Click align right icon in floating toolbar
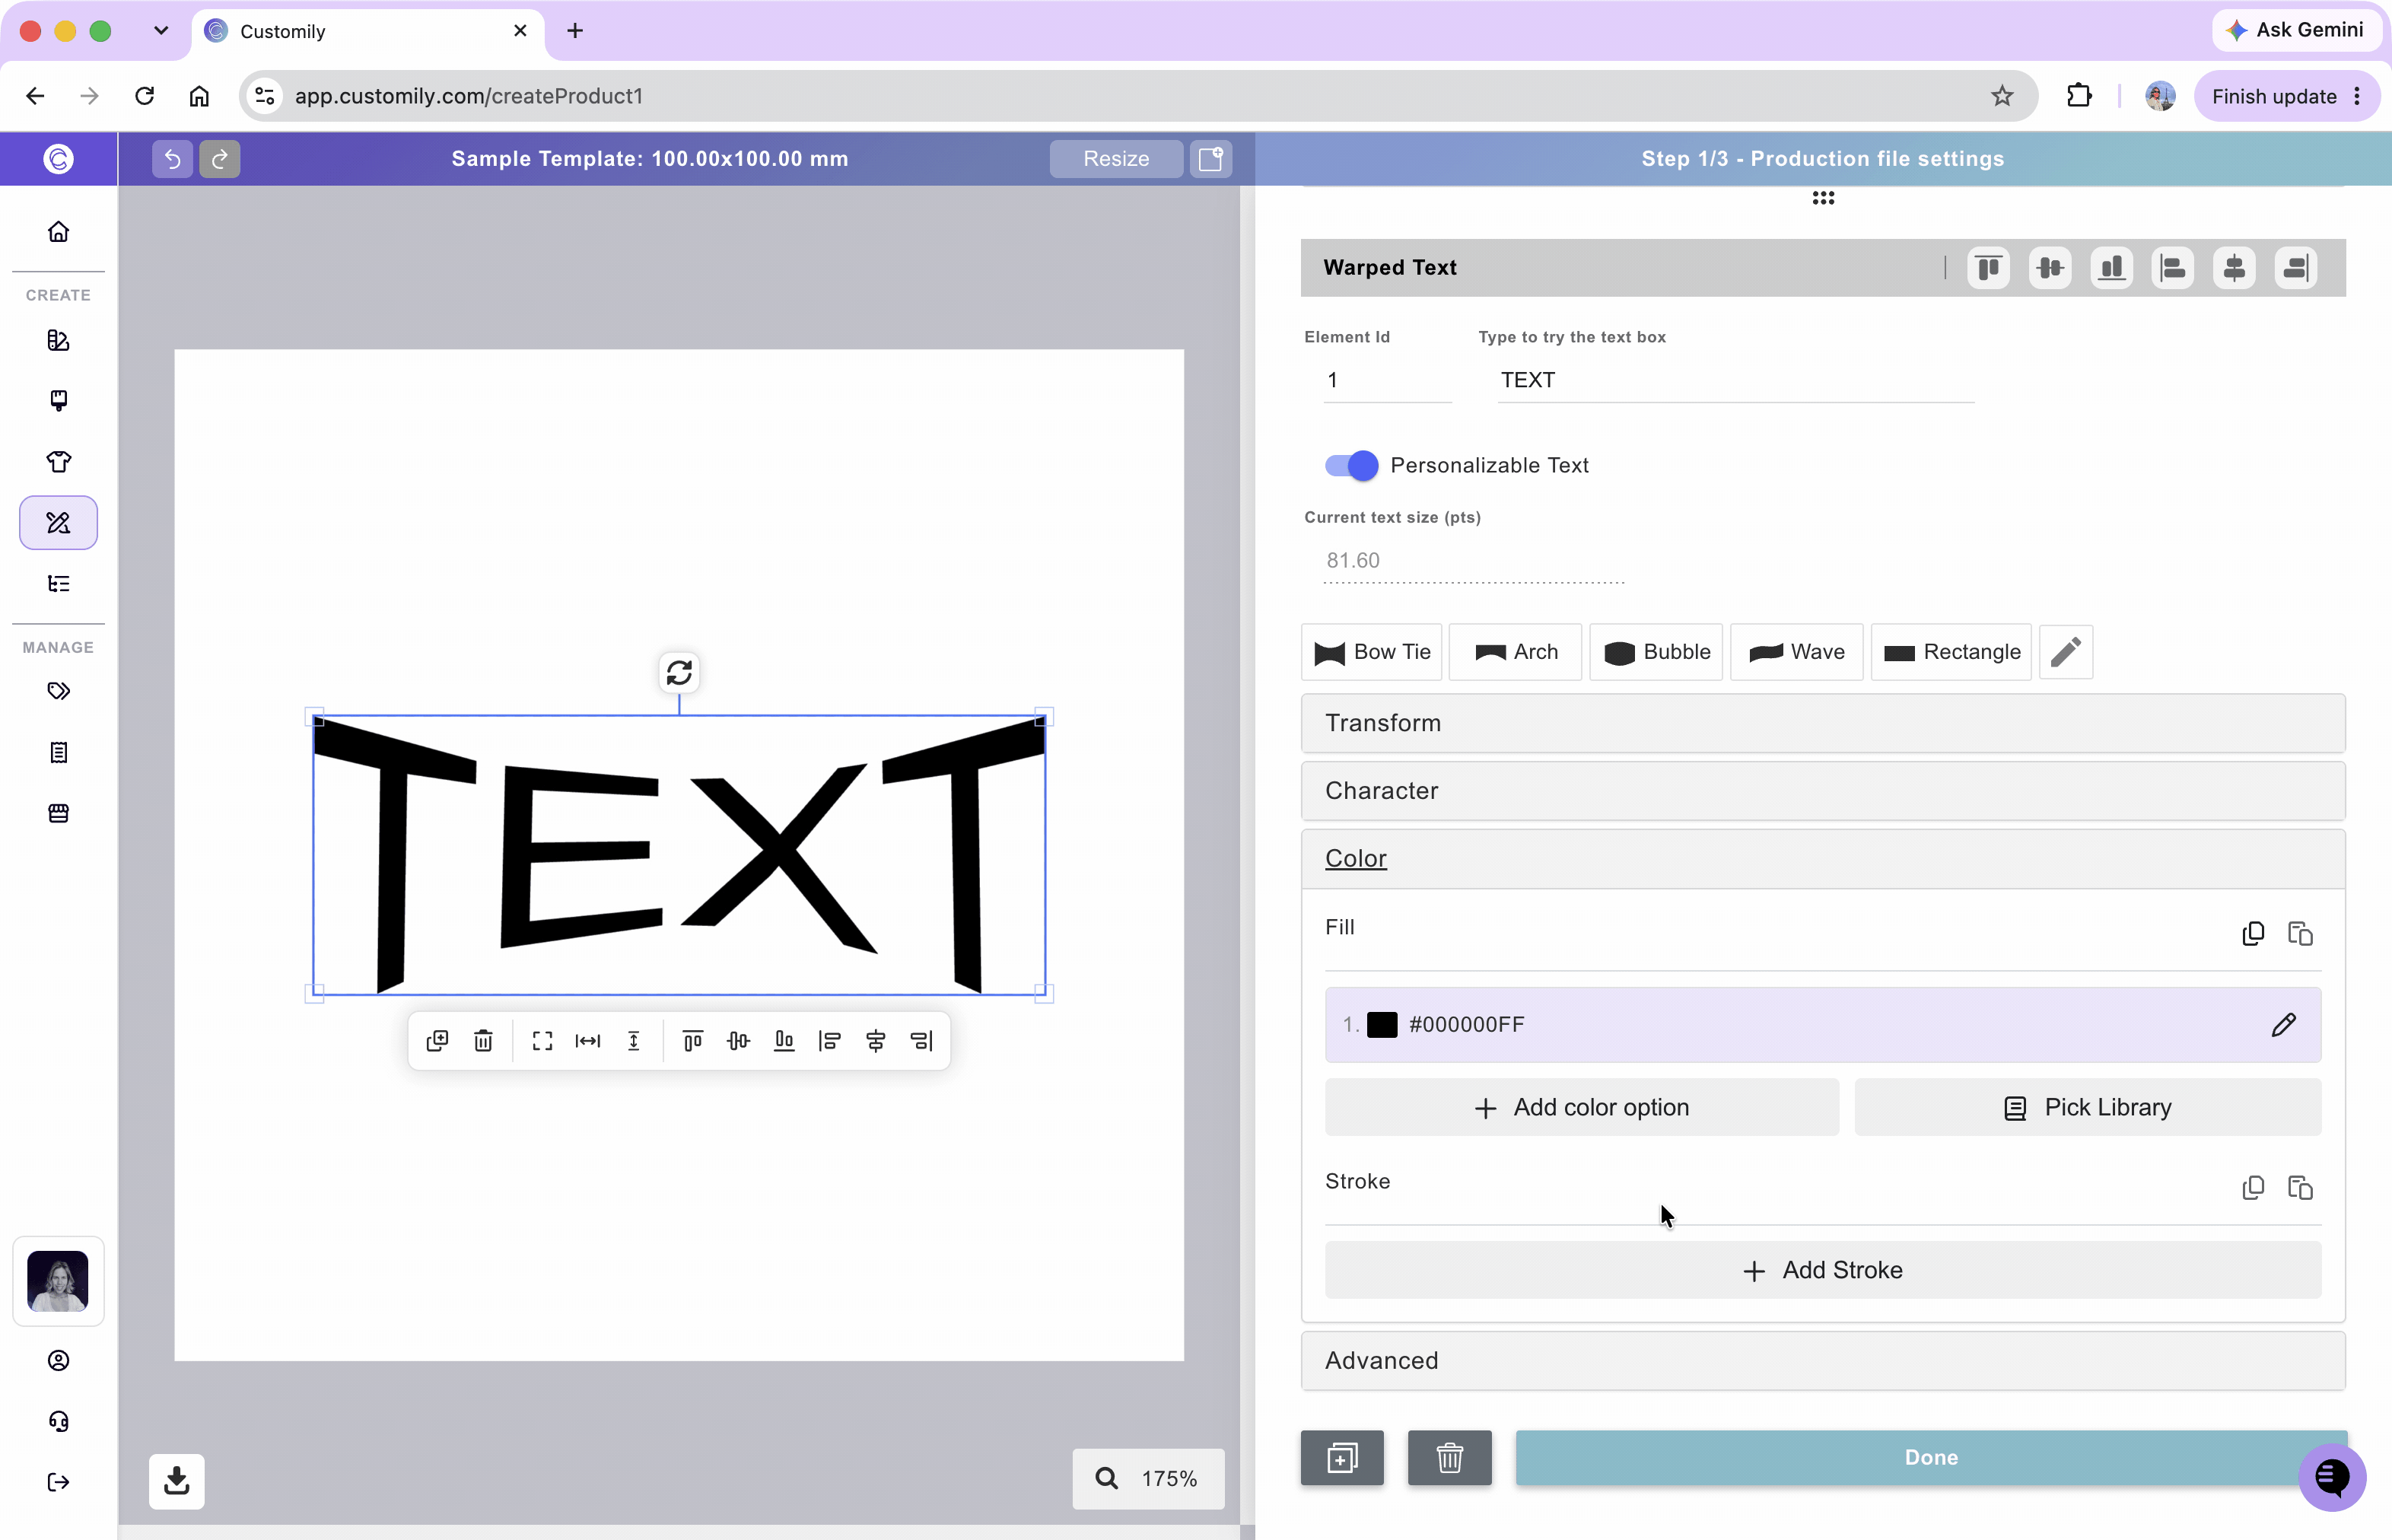2392x1540 pixels. (921, 1041)
